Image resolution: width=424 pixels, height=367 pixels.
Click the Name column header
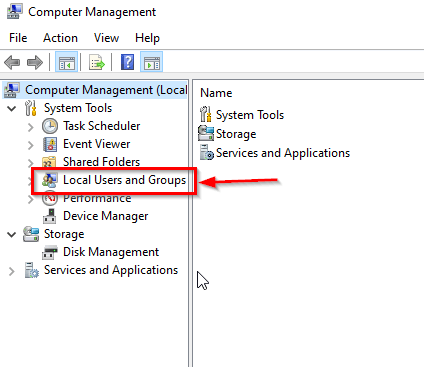point(216,93)
